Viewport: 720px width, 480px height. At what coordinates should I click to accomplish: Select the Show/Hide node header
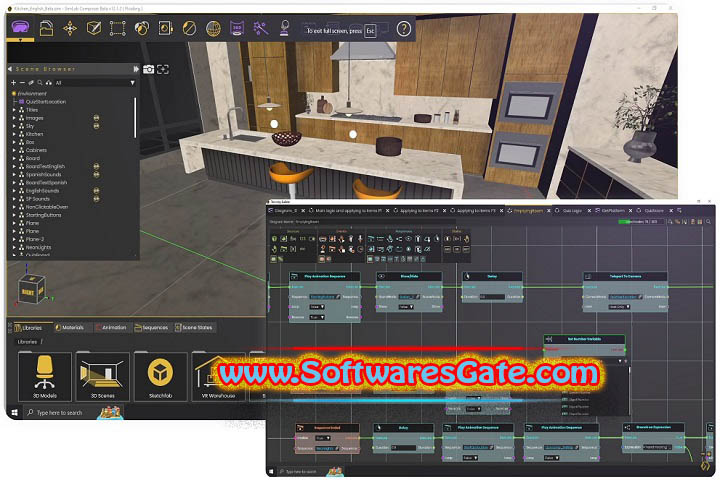pos(409,277)
